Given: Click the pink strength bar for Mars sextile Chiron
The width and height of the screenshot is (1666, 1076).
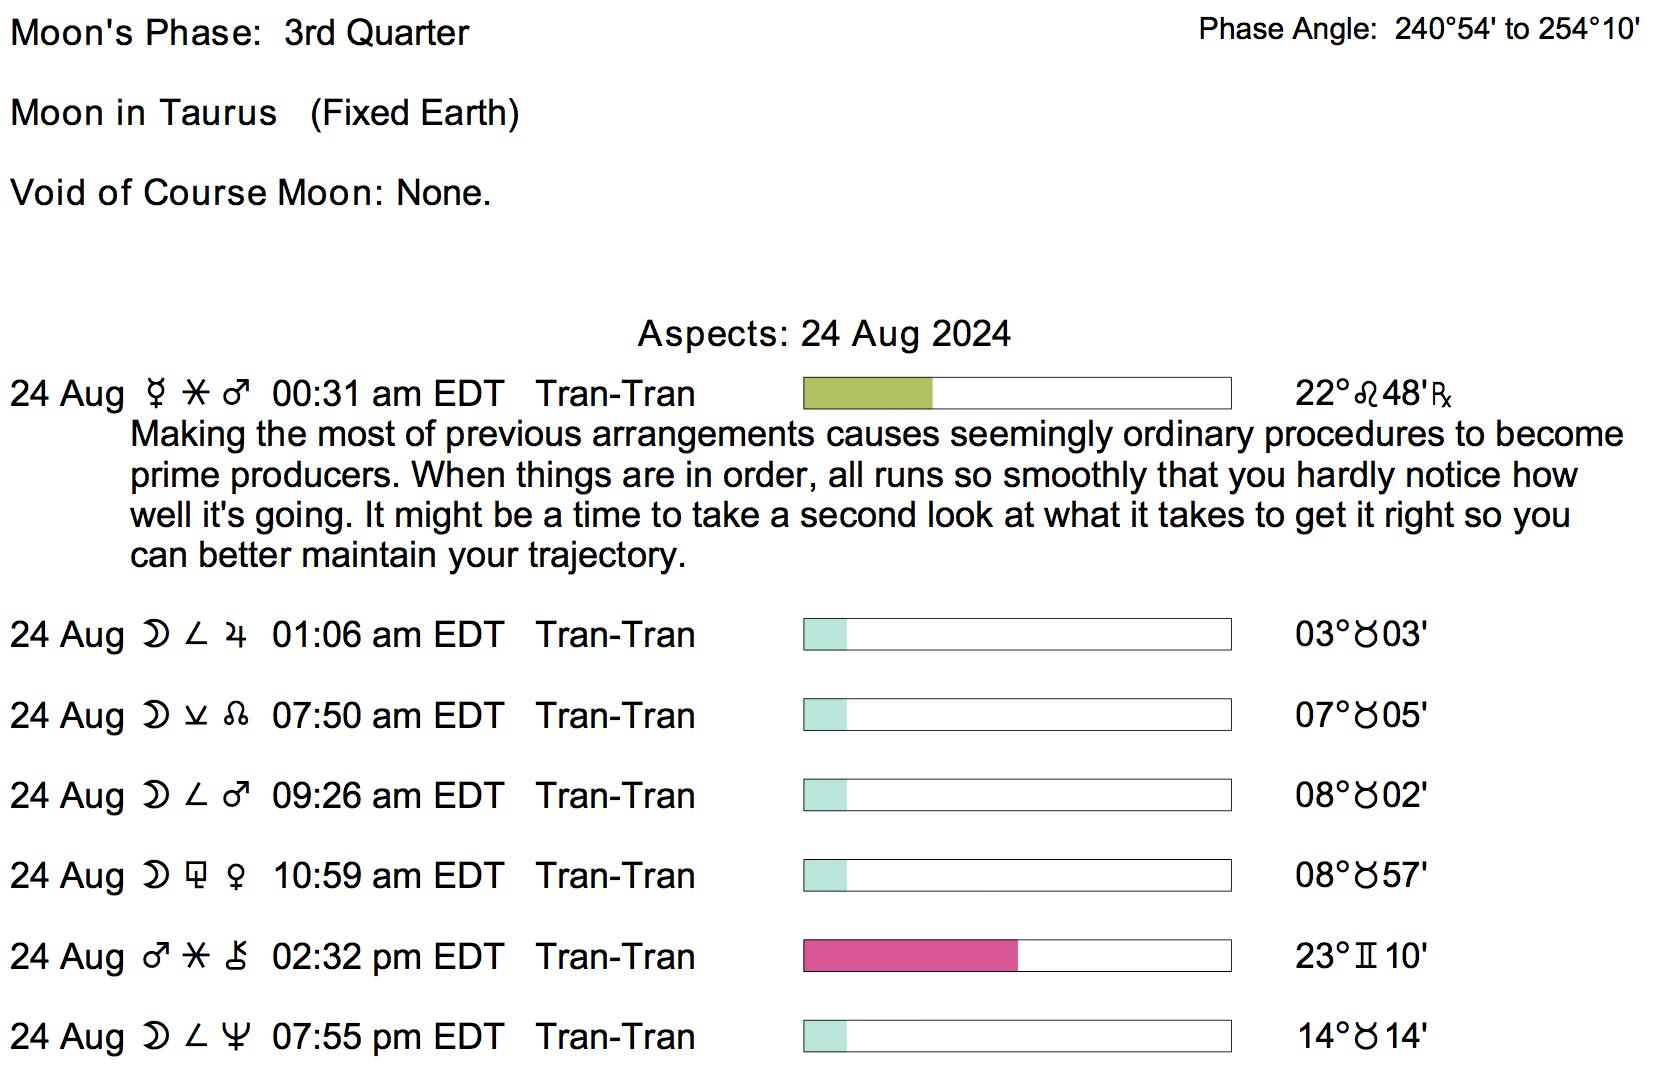Looking at the screenshot, I should tap(910, 956).
